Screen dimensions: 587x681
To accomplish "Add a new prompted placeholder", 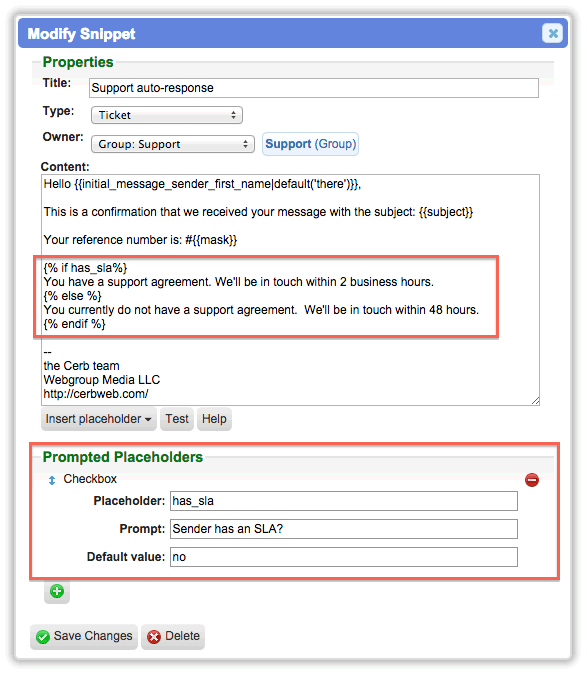I will [x=57, y=591].
